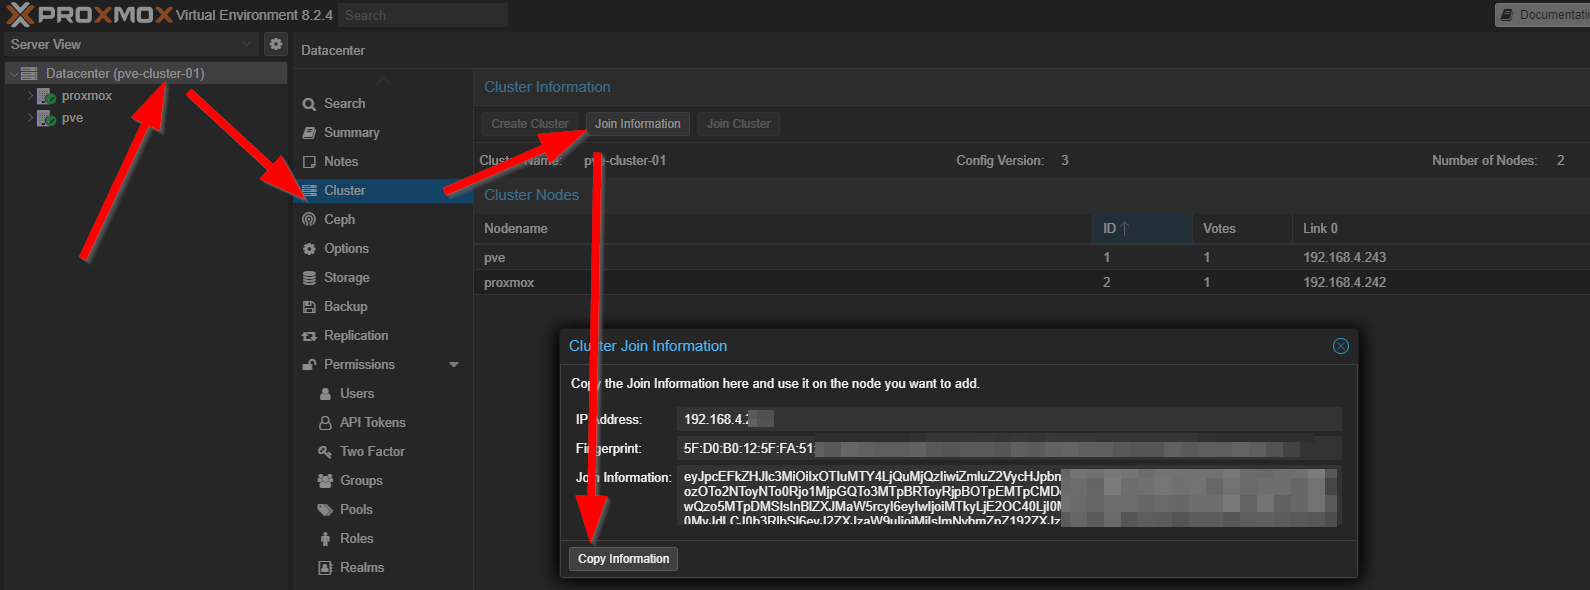This screenshot has width=1590, height=590.
Task: Click the Pools tags icon
Action: [x=325, y=510]
